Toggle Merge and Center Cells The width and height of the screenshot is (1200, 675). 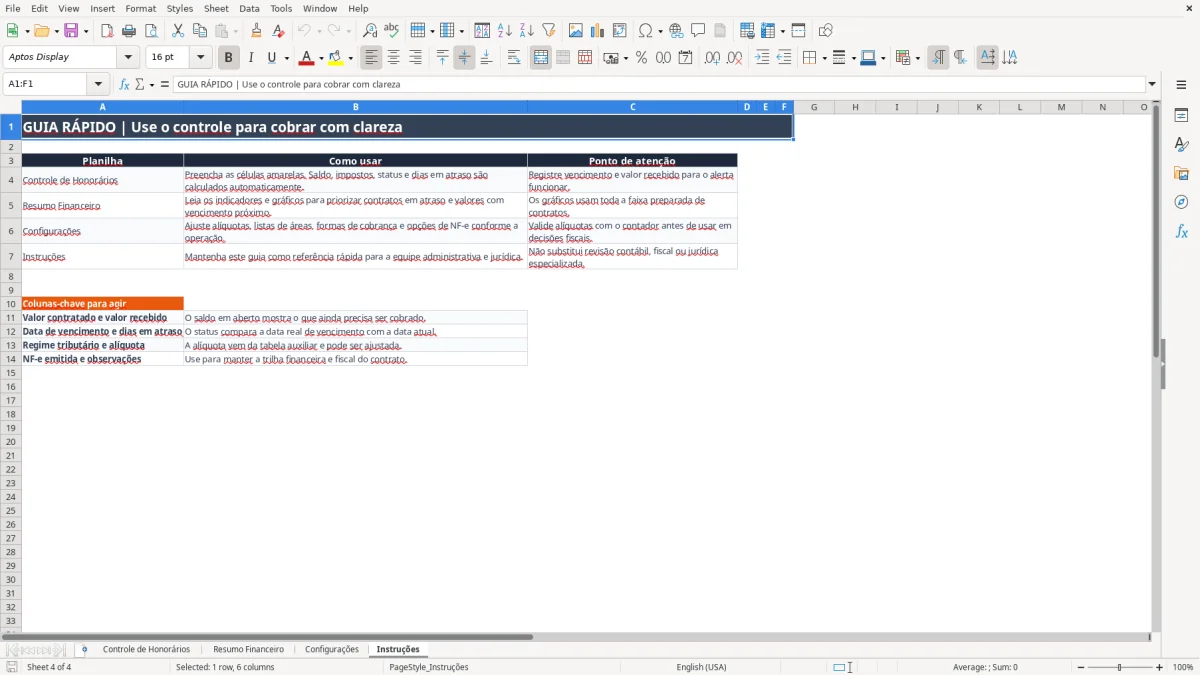point(541,58)
